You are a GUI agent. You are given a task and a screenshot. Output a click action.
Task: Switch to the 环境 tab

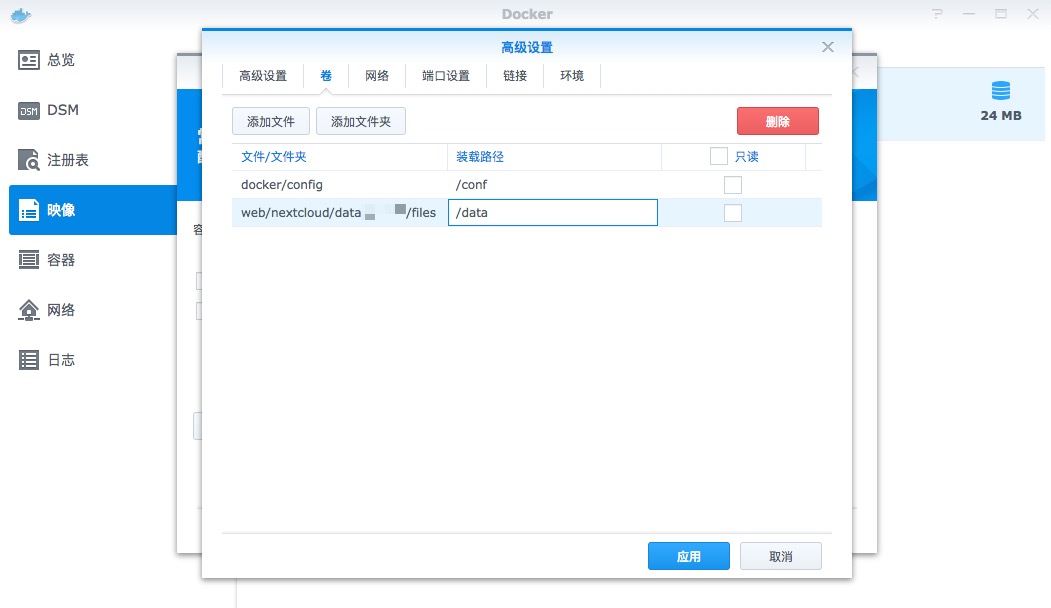[572, 76]
